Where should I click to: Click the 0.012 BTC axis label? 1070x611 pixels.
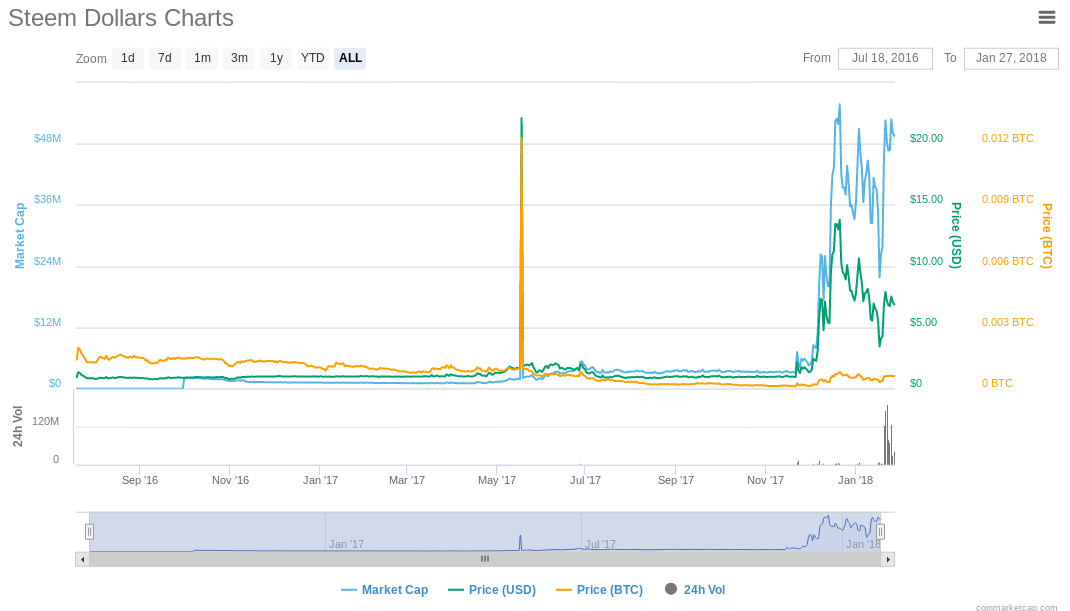tap(1007, 139)
